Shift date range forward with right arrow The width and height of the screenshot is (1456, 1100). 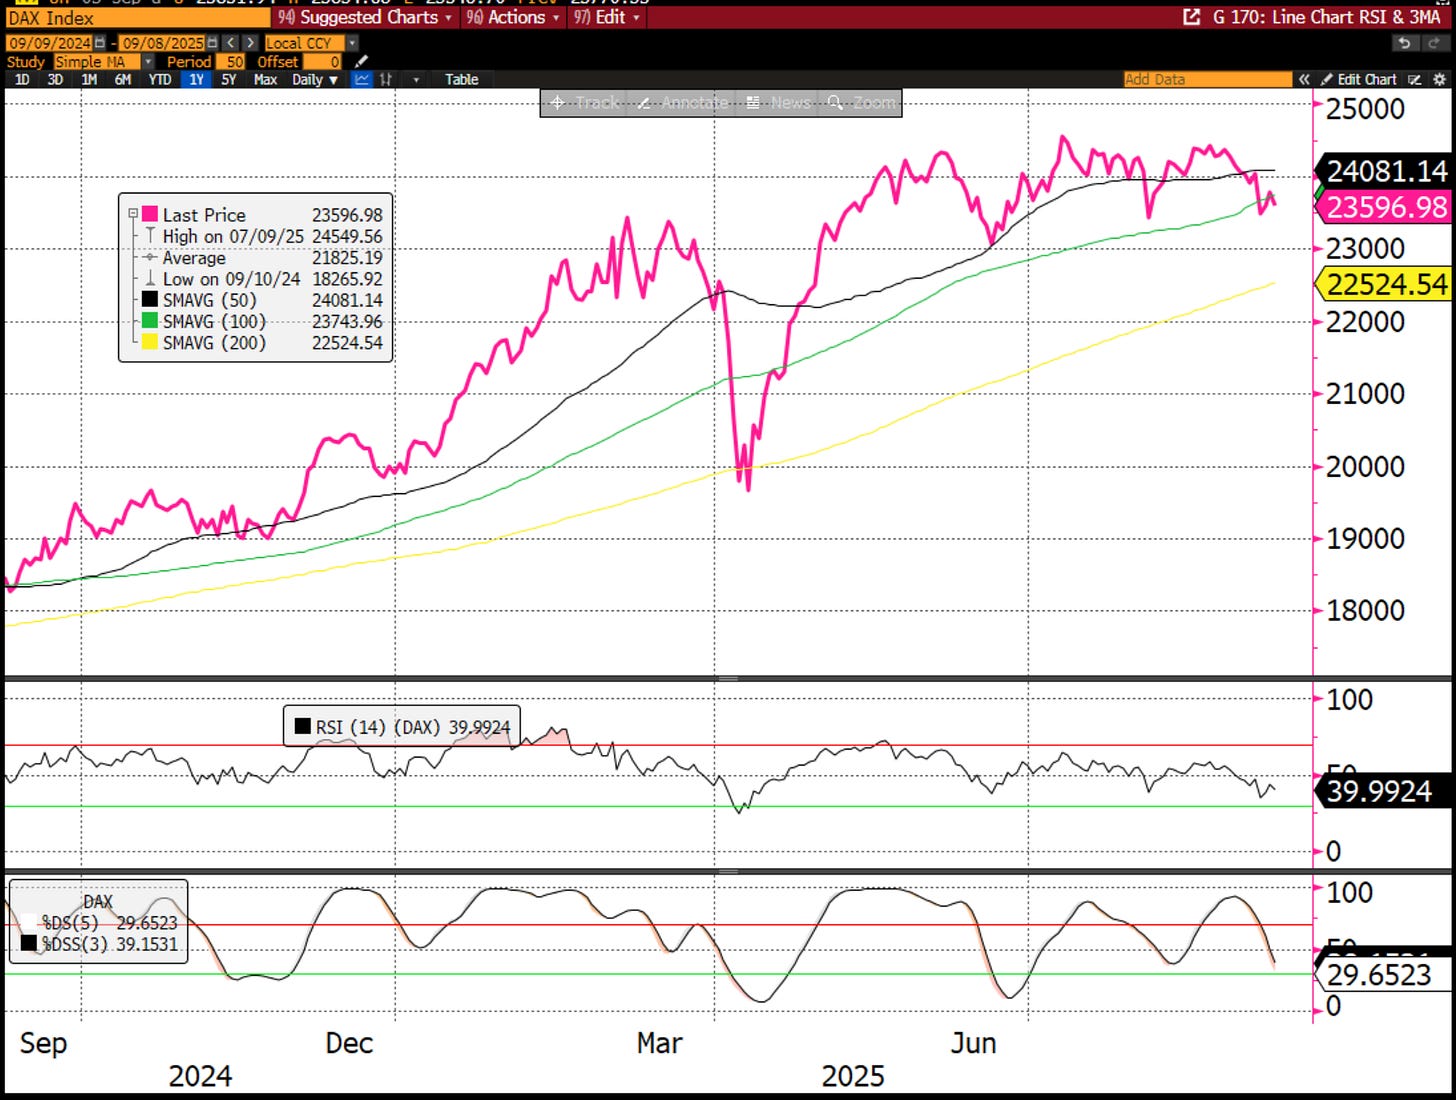click(x=250, y=43)
